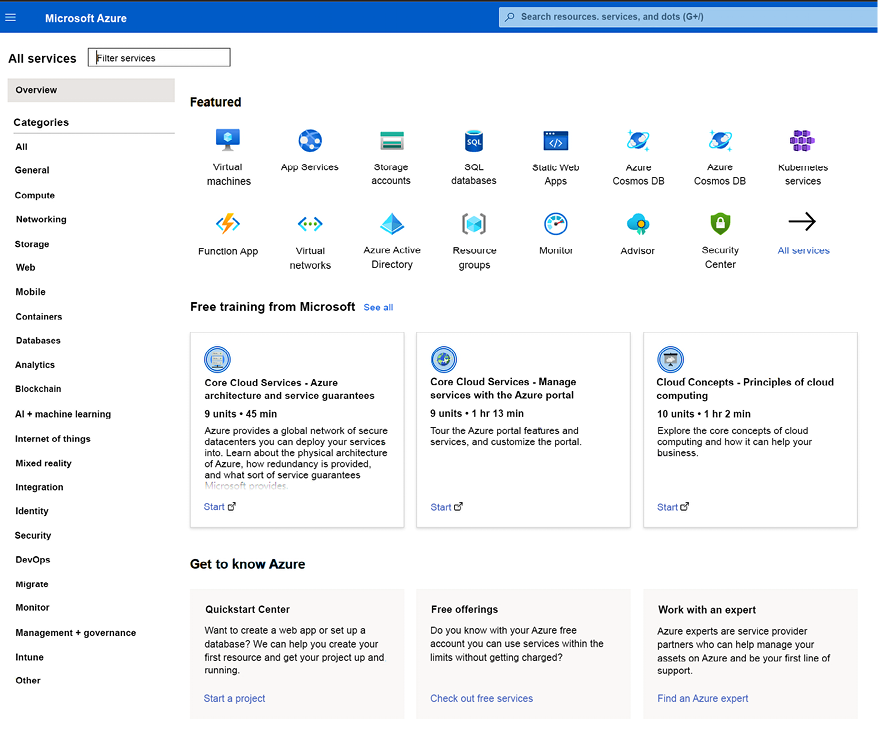Click the Monitor gauge icon in Featured
878x729 pixels.
coord(556,224)
